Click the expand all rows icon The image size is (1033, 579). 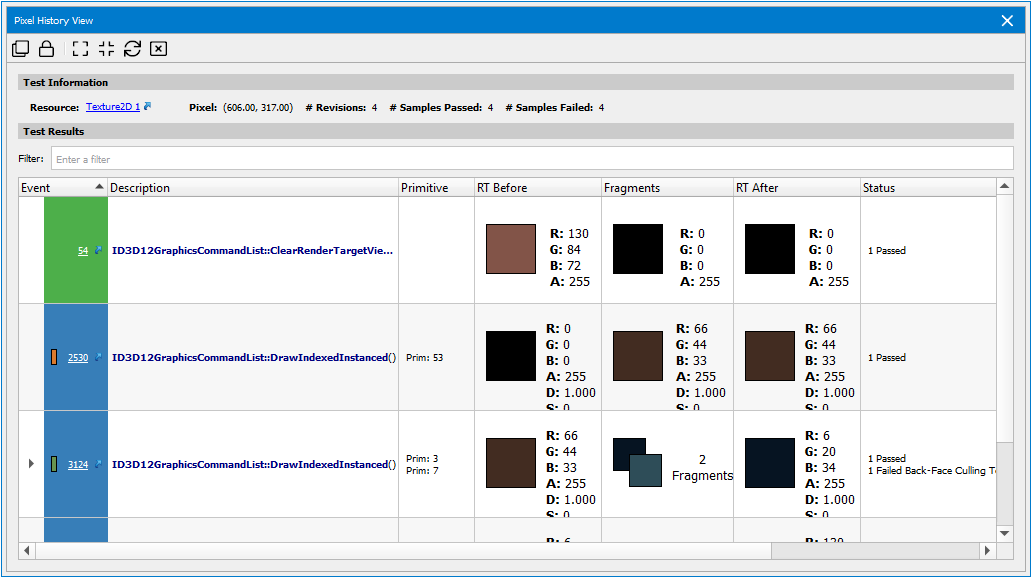pyautogui.click(x=81, y=49)
